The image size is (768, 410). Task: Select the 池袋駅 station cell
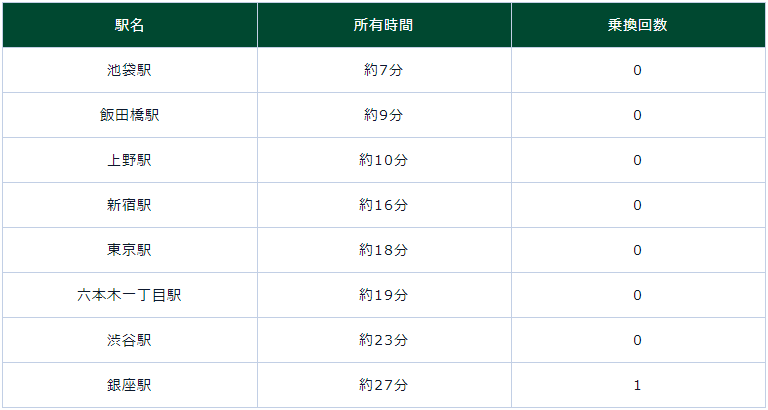[x=129, y=70]
